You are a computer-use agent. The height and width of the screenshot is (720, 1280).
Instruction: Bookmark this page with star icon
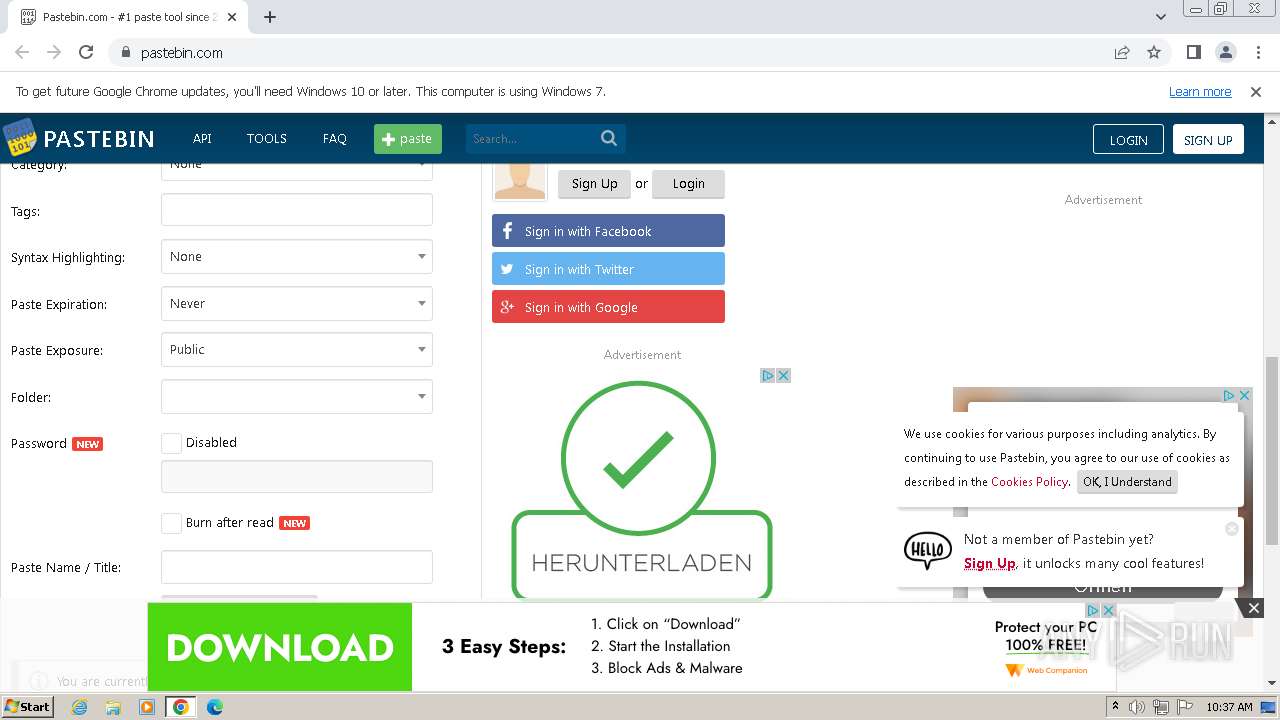coord(1154,52)
